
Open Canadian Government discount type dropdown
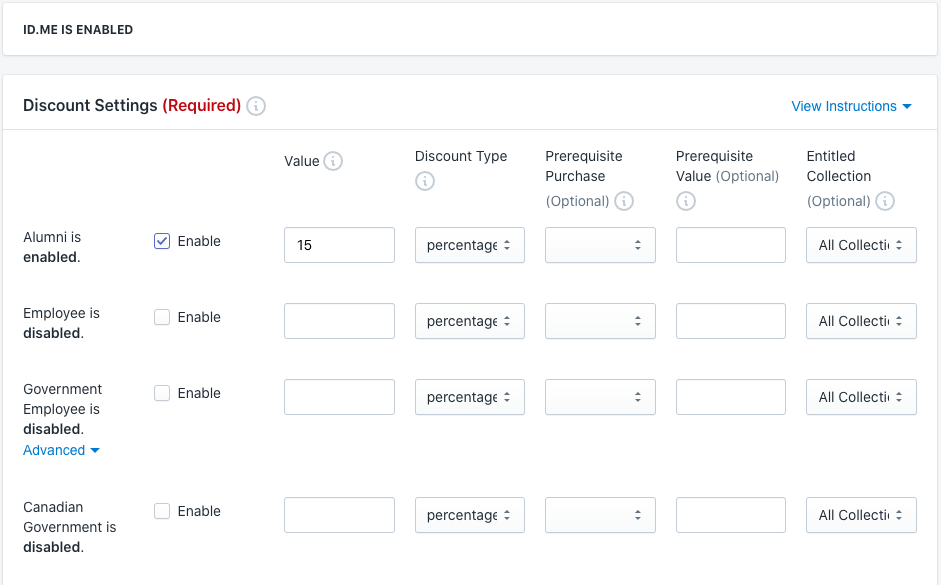470,515
